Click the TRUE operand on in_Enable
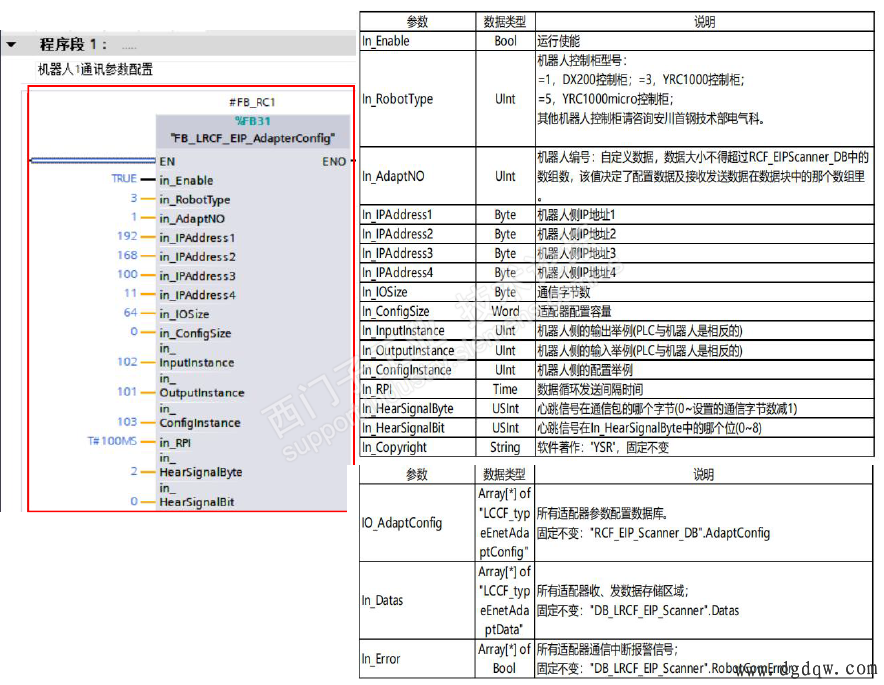 [124, 180]
